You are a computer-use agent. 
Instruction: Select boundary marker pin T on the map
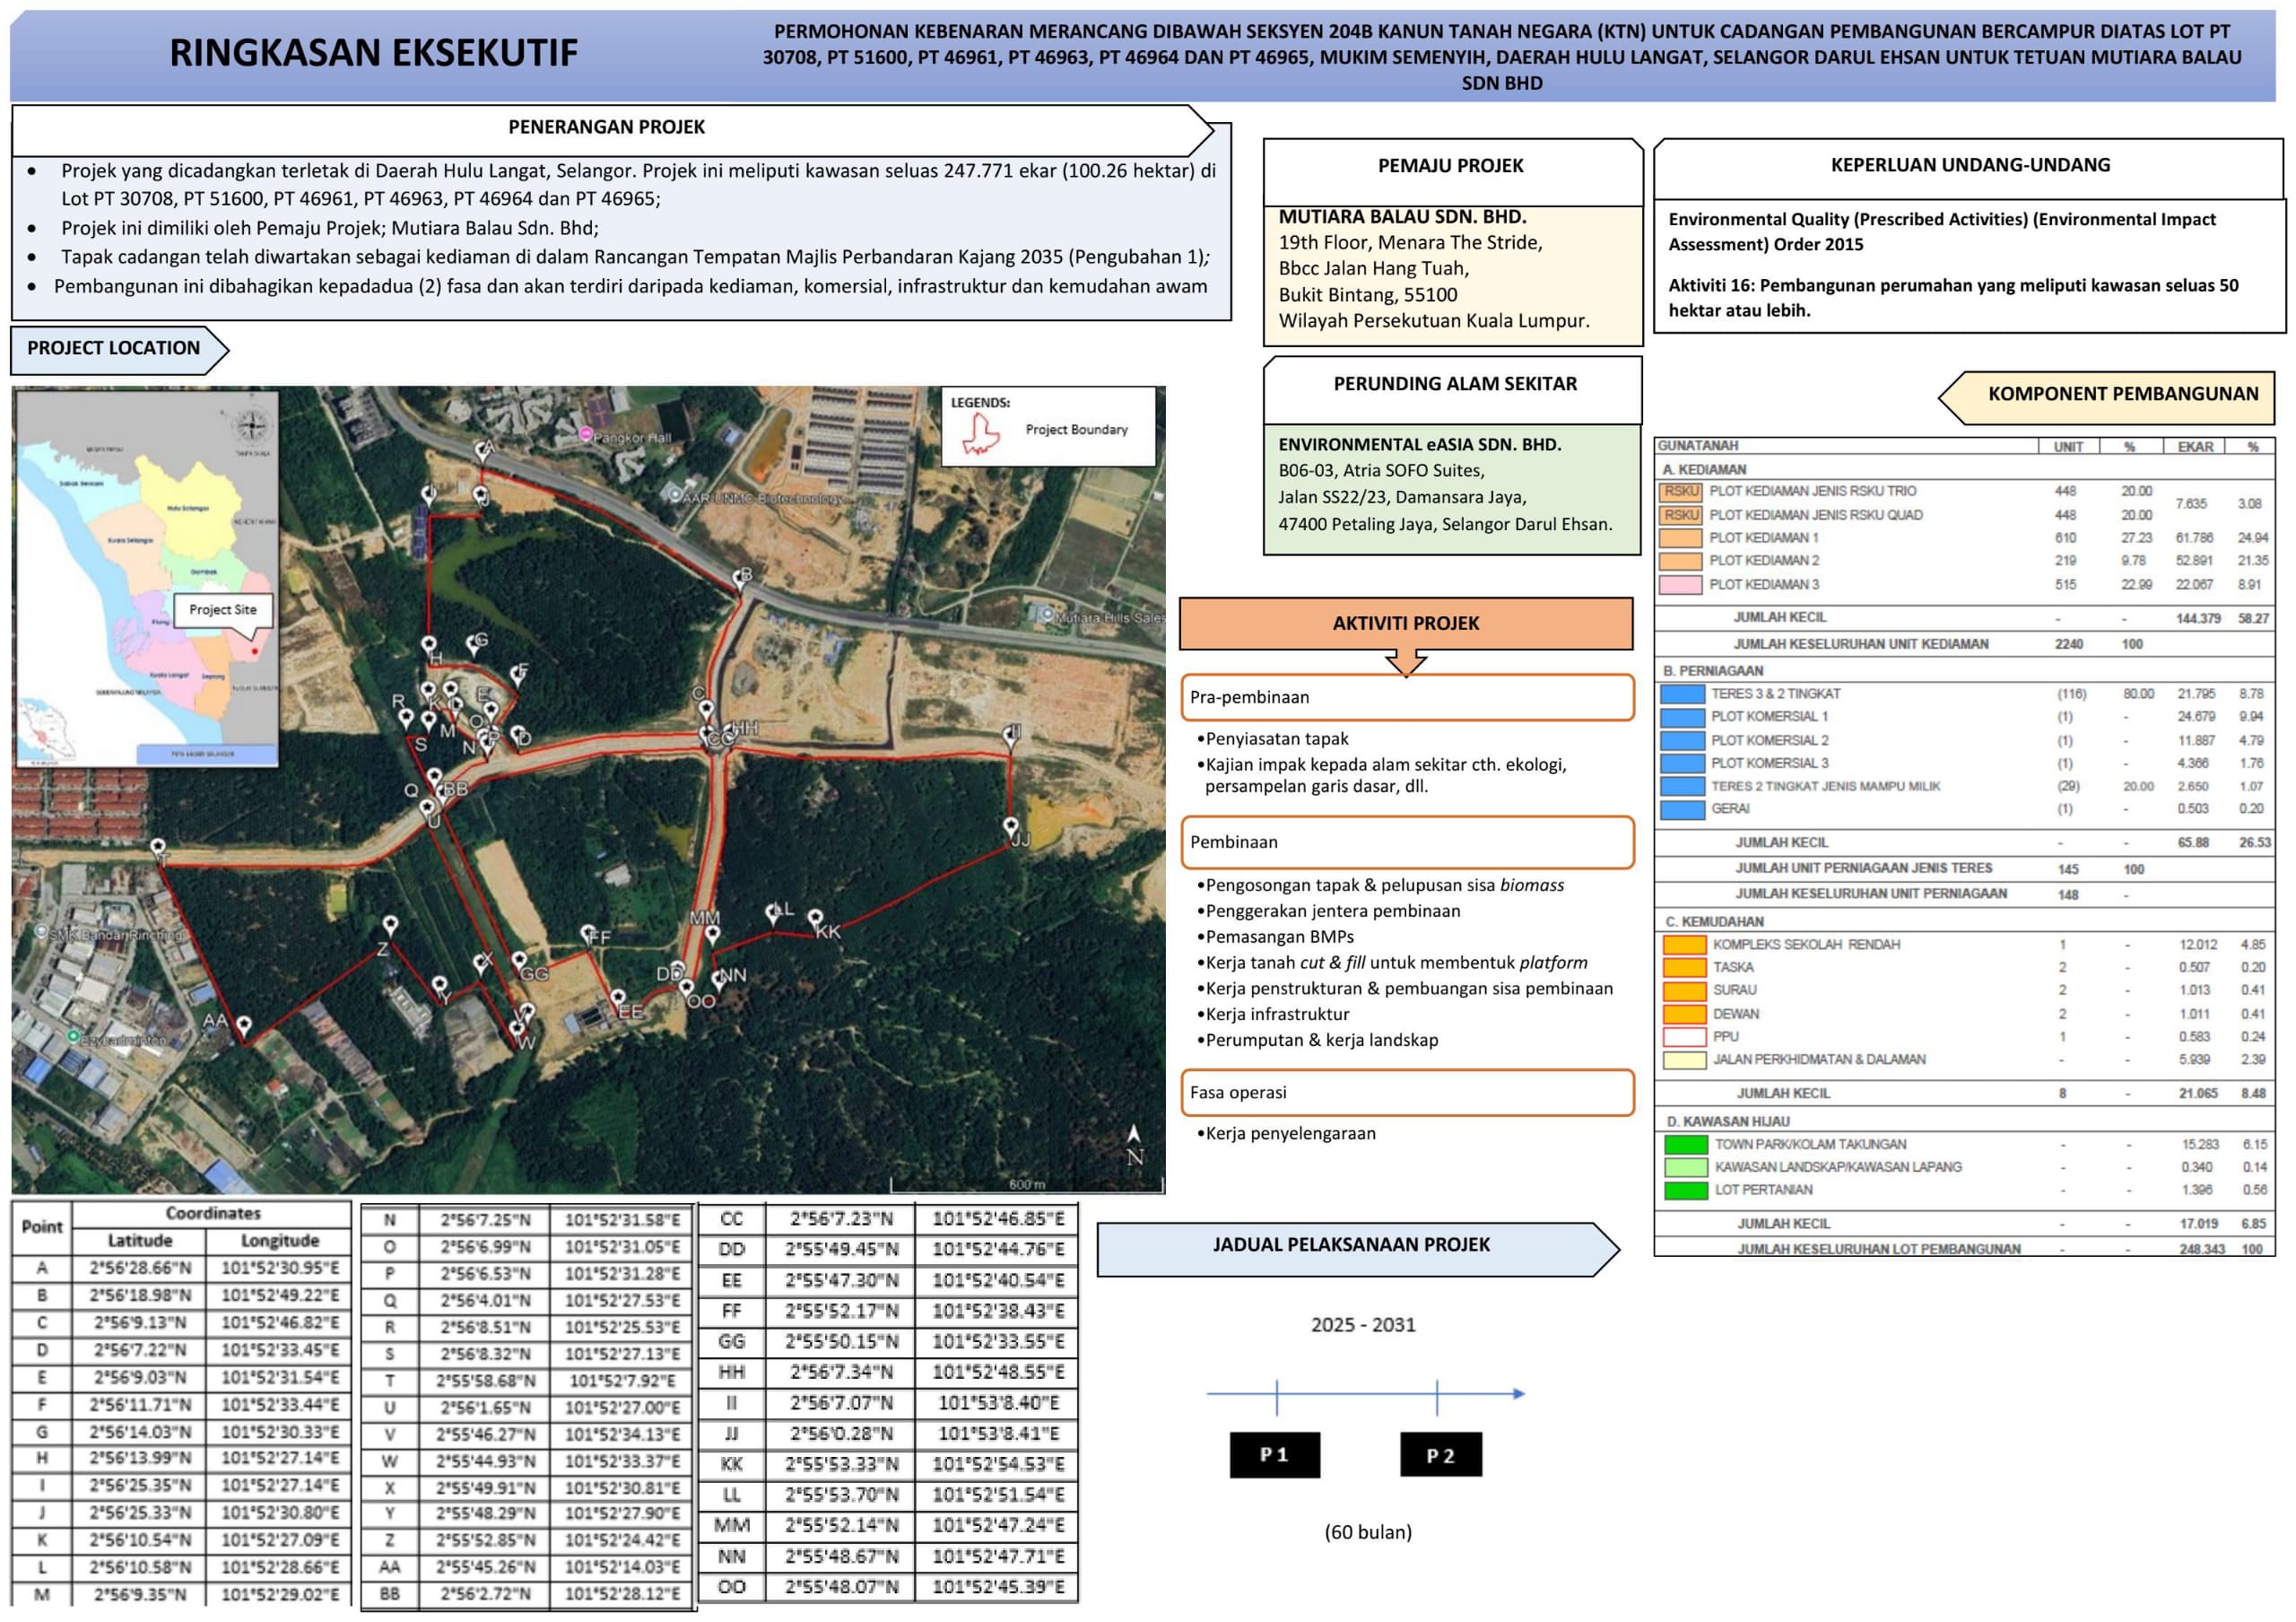pos(158,850)
